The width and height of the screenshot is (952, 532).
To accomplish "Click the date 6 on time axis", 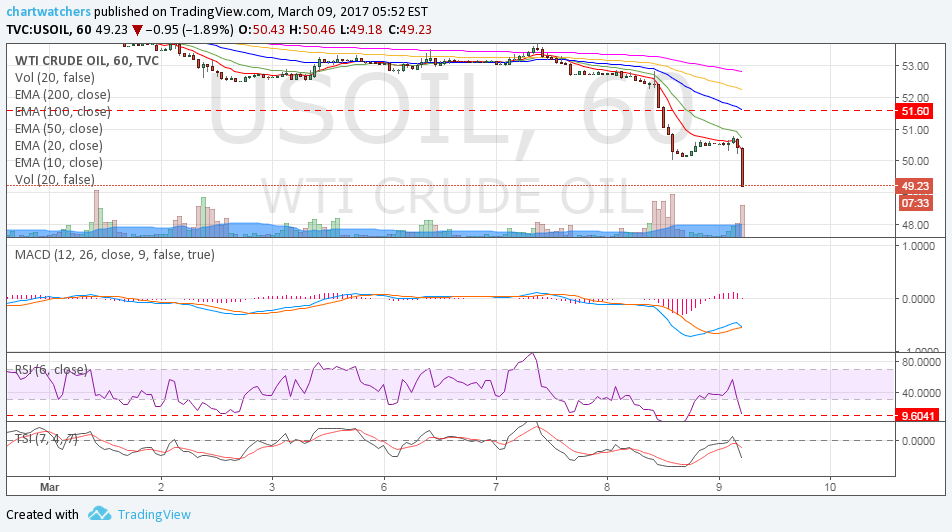I will point(384,487).
